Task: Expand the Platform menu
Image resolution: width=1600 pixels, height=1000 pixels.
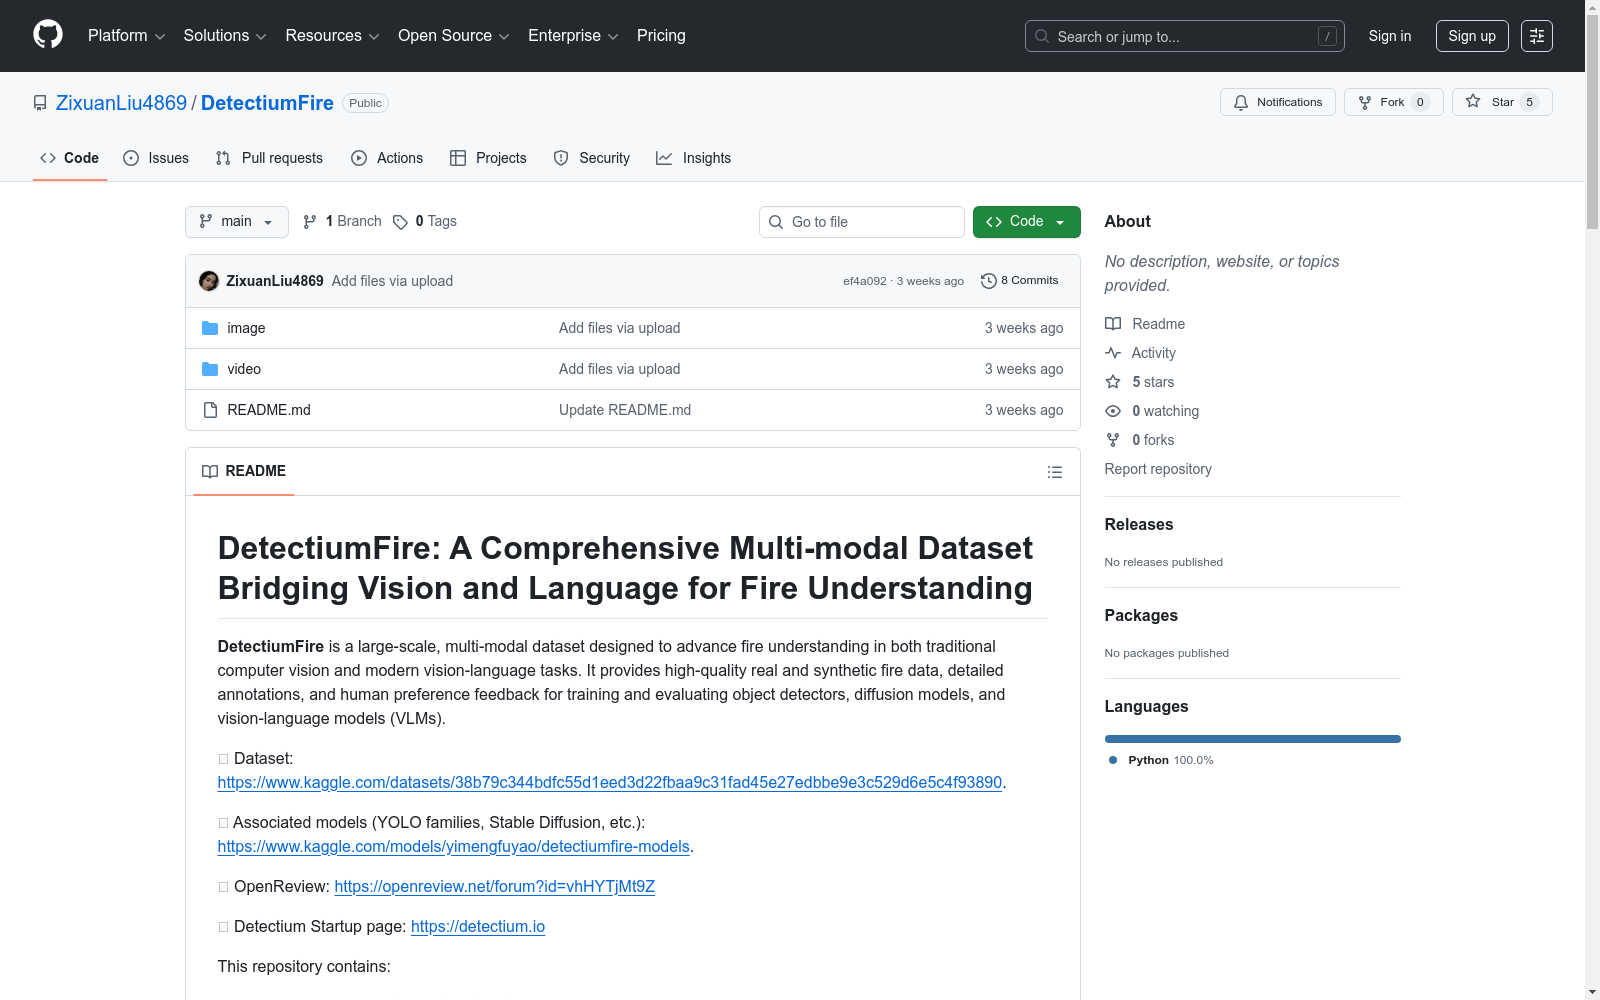Action: click(126, 36)
